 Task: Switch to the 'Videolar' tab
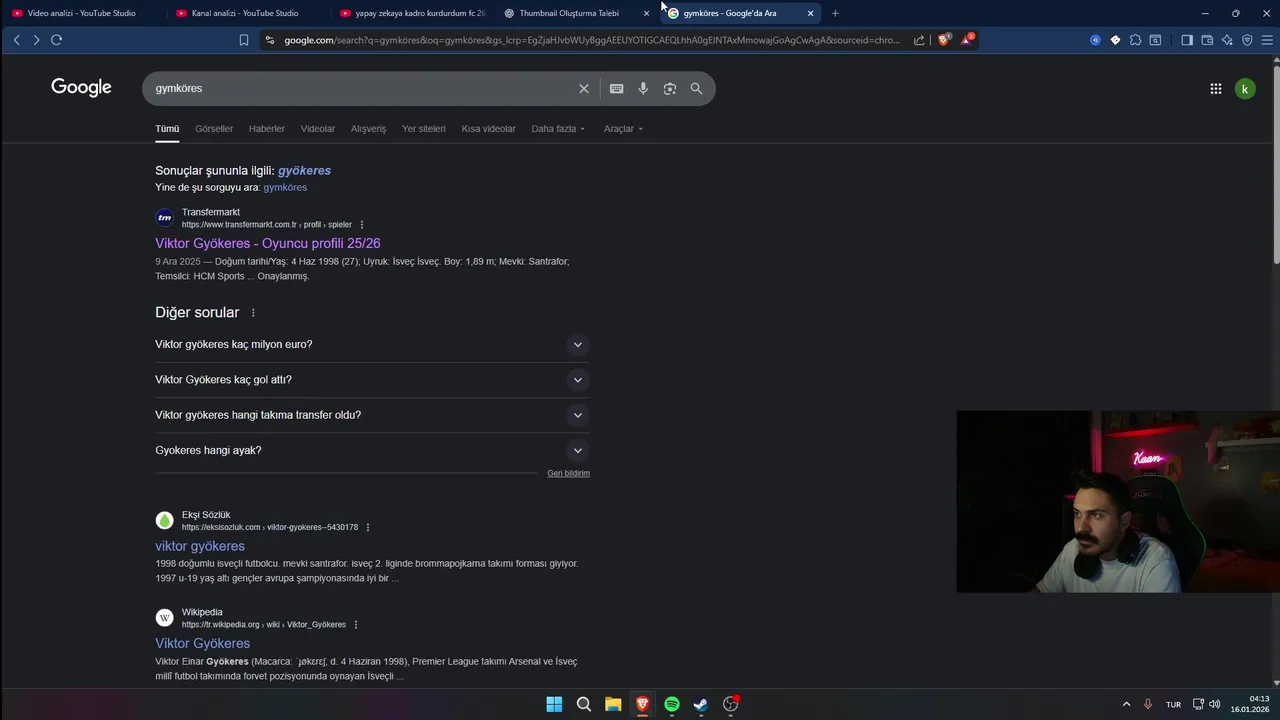point(318,129)
